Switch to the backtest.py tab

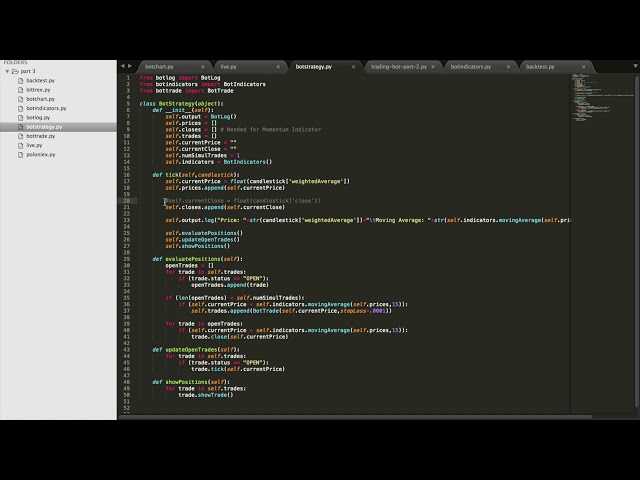coord(540,67)
